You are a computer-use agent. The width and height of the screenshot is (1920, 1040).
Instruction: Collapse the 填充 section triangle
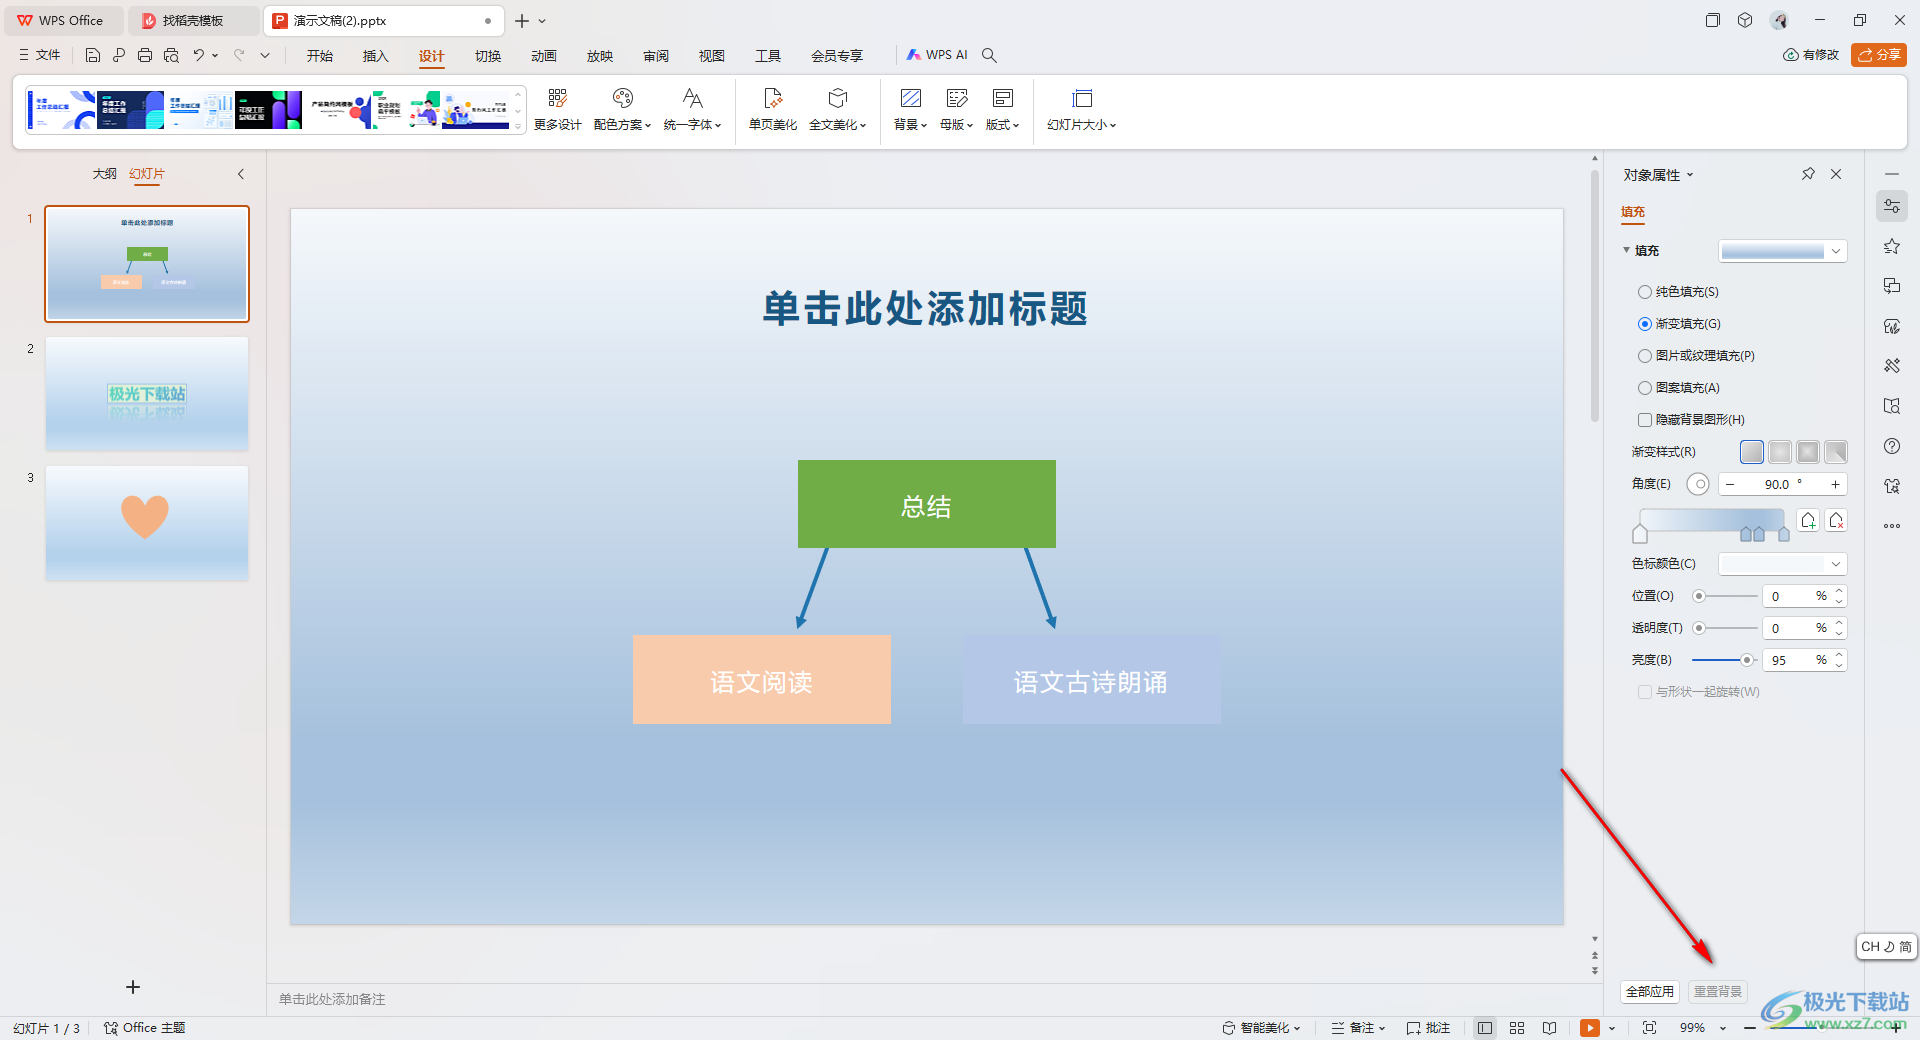(x=1627, y=250)
